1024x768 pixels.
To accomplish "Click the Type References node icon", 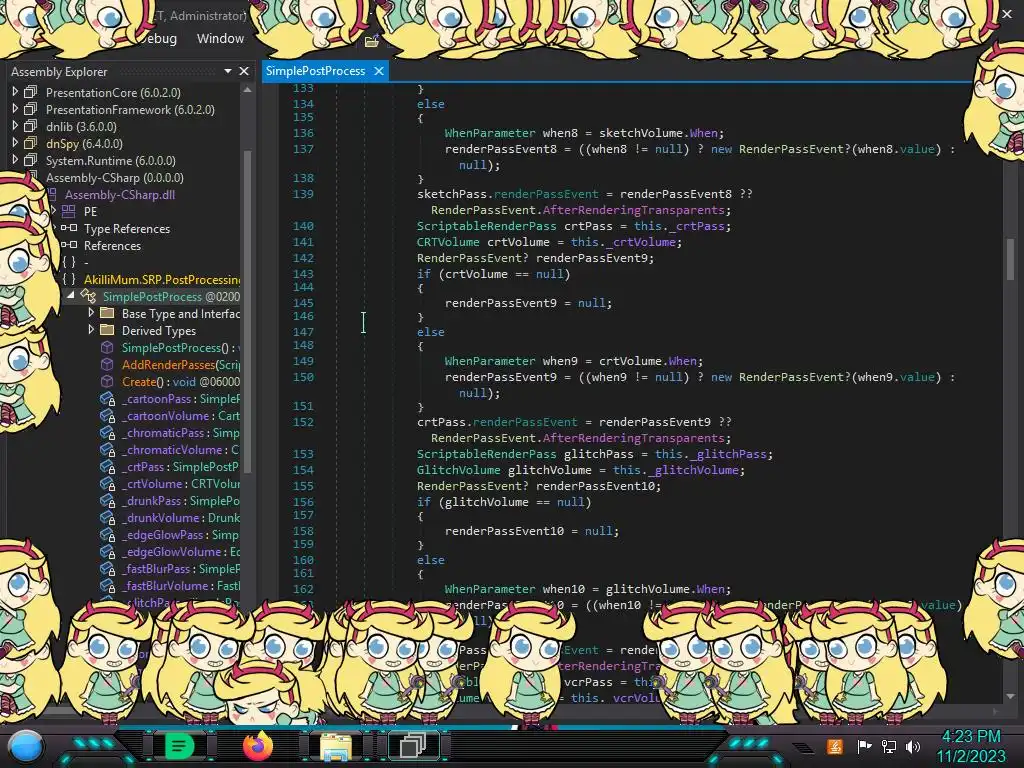I will 69,228.
